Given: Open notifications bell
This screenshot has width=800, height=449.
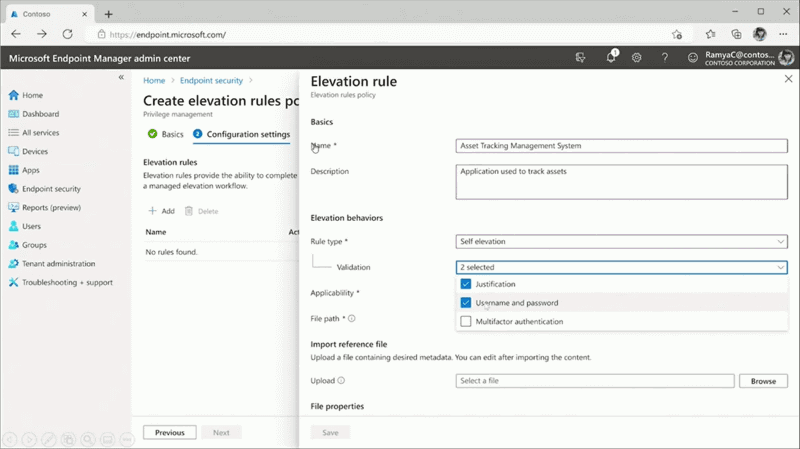Looking at the screenshot, I should [x=611, y=58].
